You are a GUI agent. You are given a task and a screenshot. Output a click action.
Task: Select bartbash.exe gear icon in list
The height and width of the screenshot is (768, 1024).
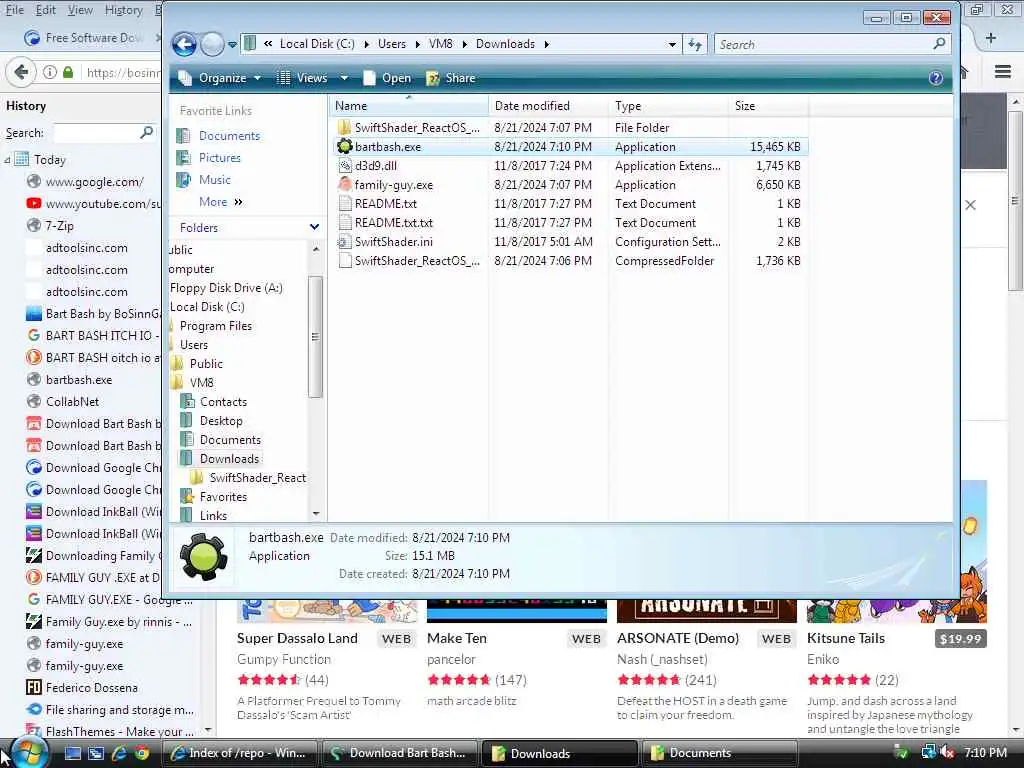345,146
